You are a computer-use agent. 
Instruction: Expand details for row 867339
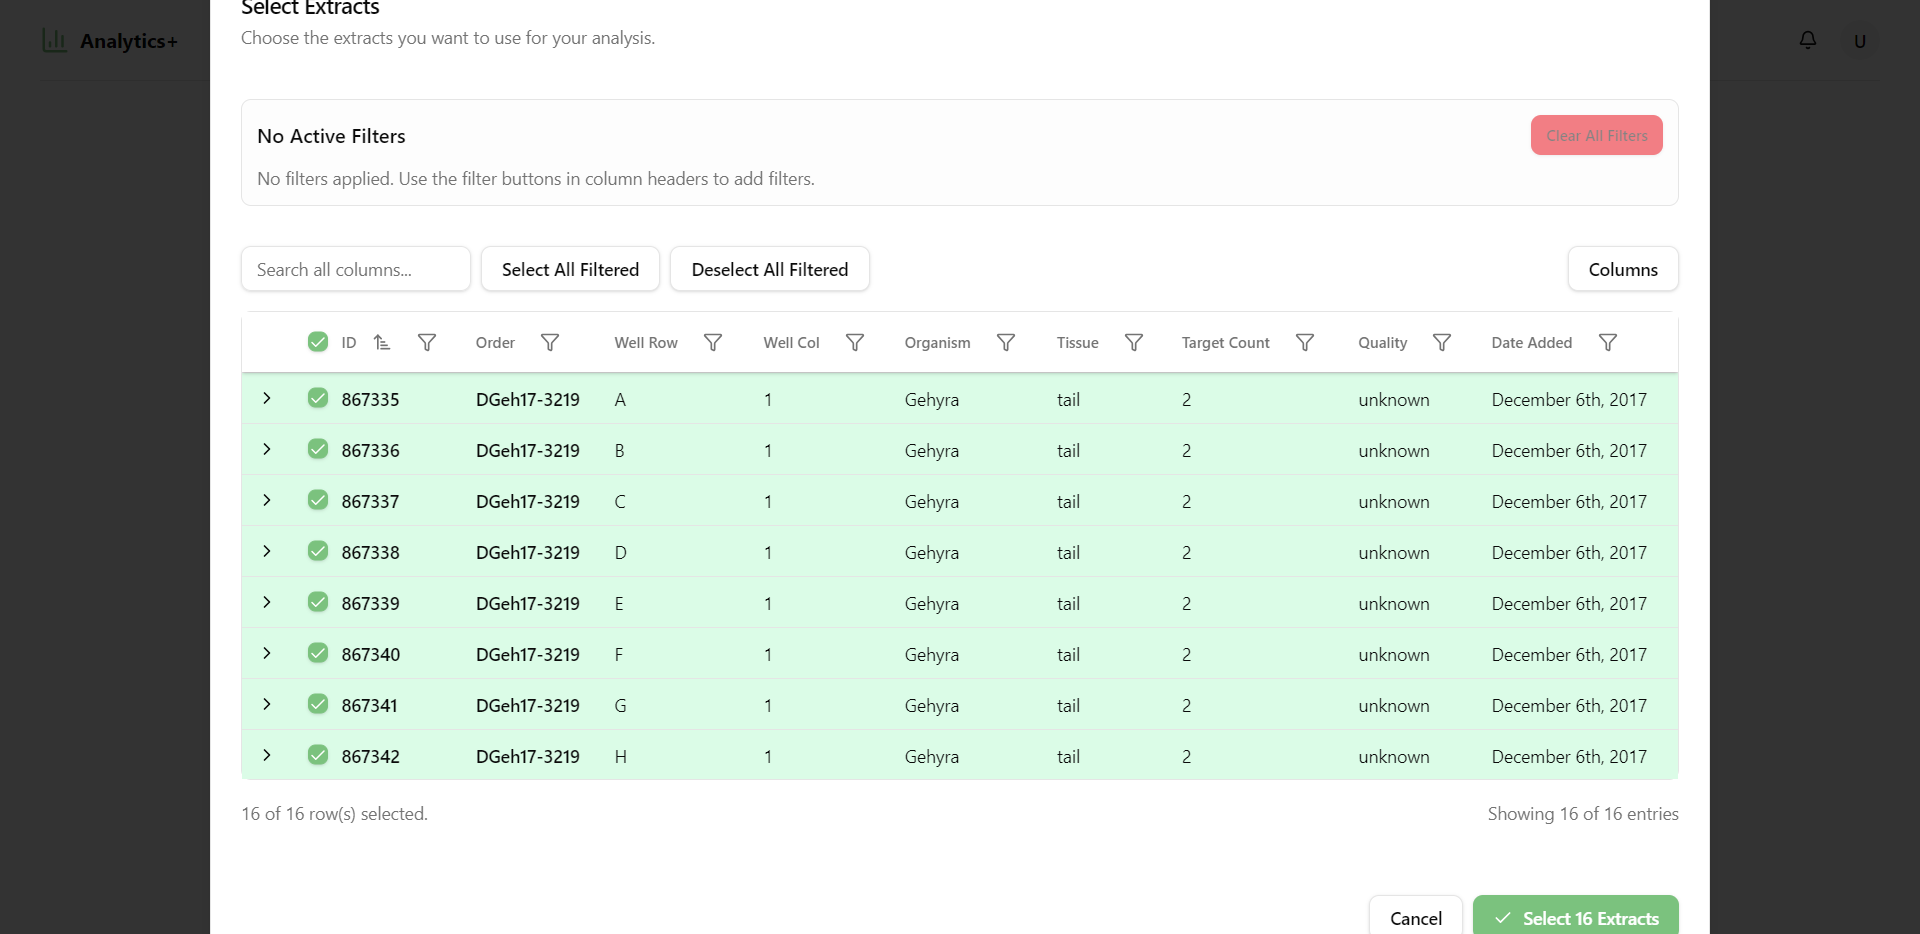coord(267,602)
